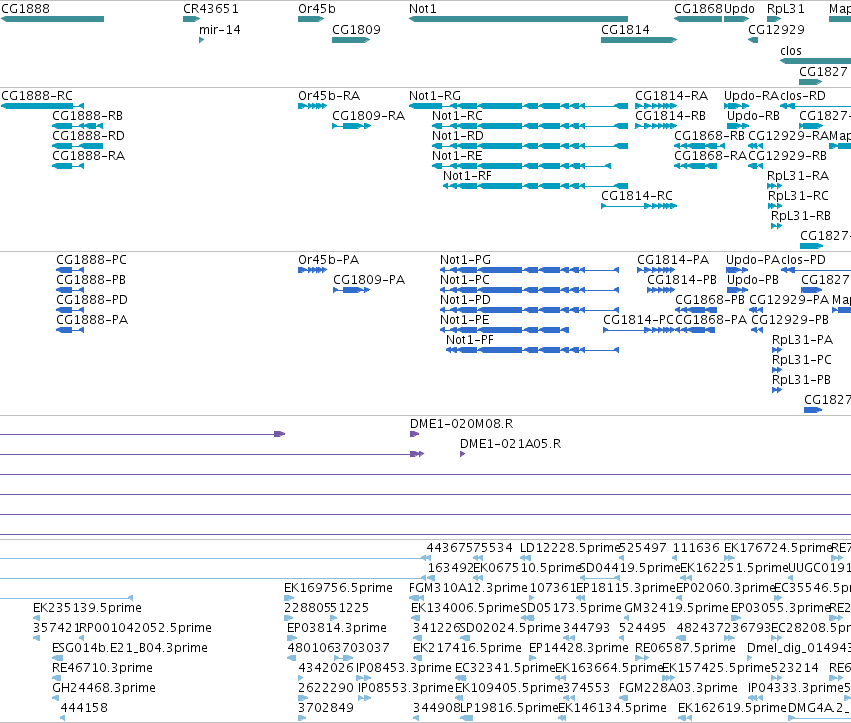Click transcript CG1814-RC

tap(639, 206)
